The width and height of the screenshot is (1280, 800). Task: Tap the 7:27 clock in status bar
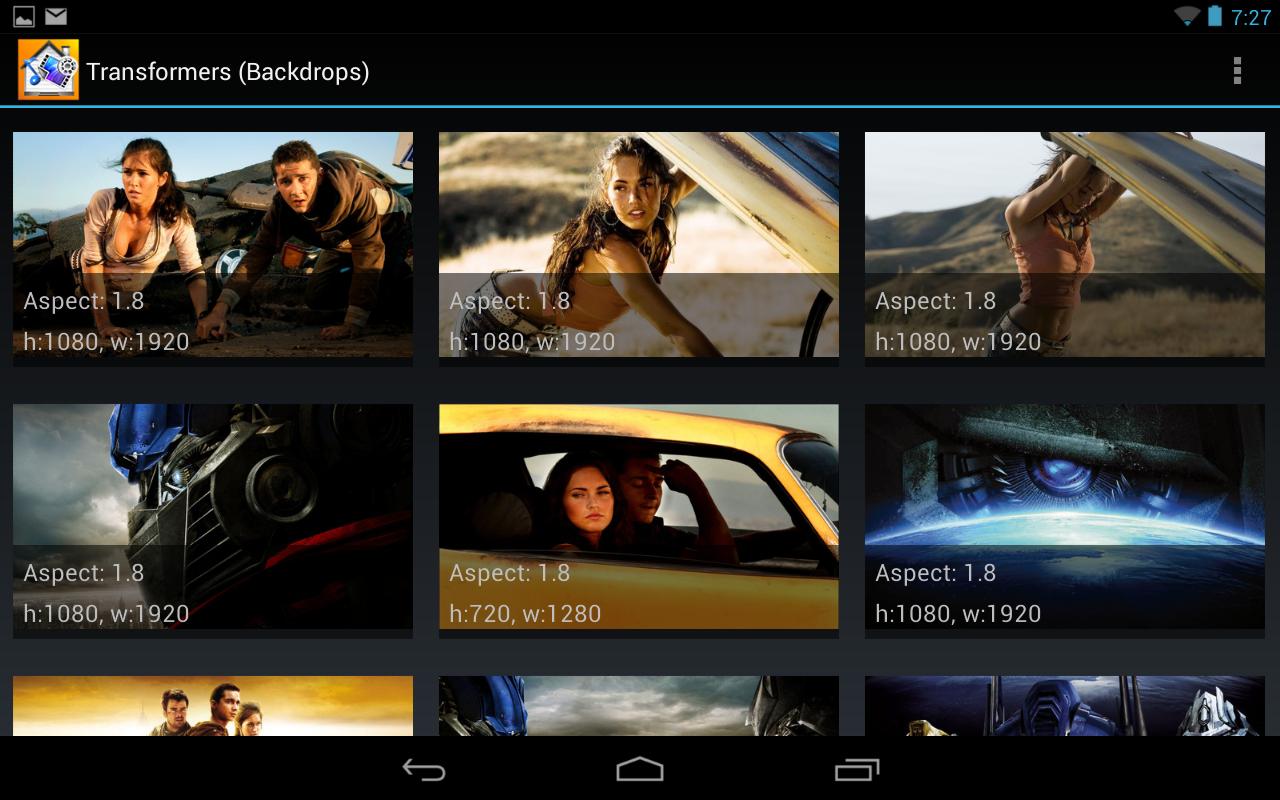1251,17
